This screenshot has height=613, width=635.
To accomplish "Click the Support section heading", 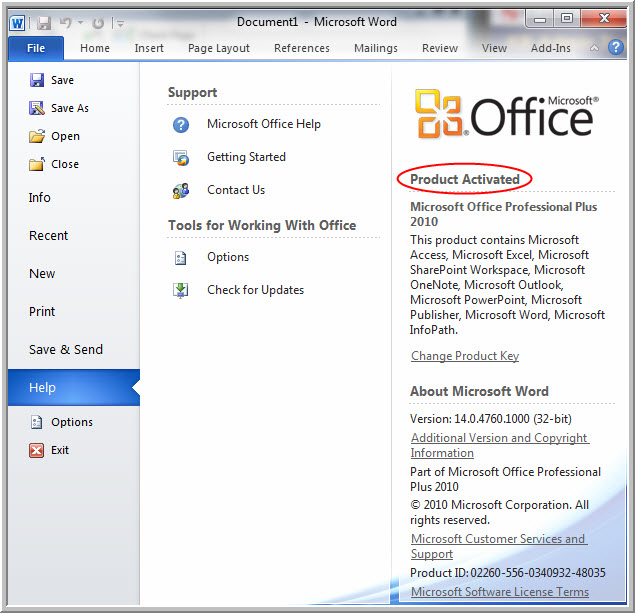I will coord(192,92).
